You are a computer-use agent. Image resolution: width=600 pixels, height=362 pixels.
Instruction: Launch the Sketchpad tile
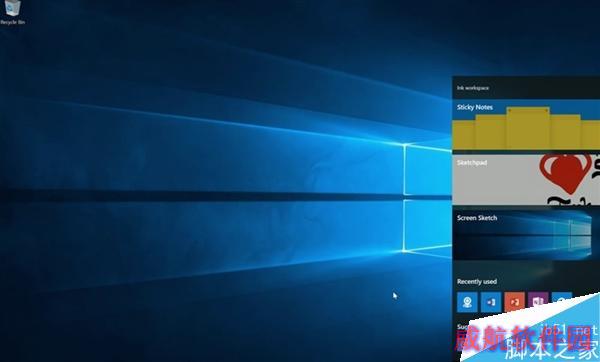(x=526, y=179)
